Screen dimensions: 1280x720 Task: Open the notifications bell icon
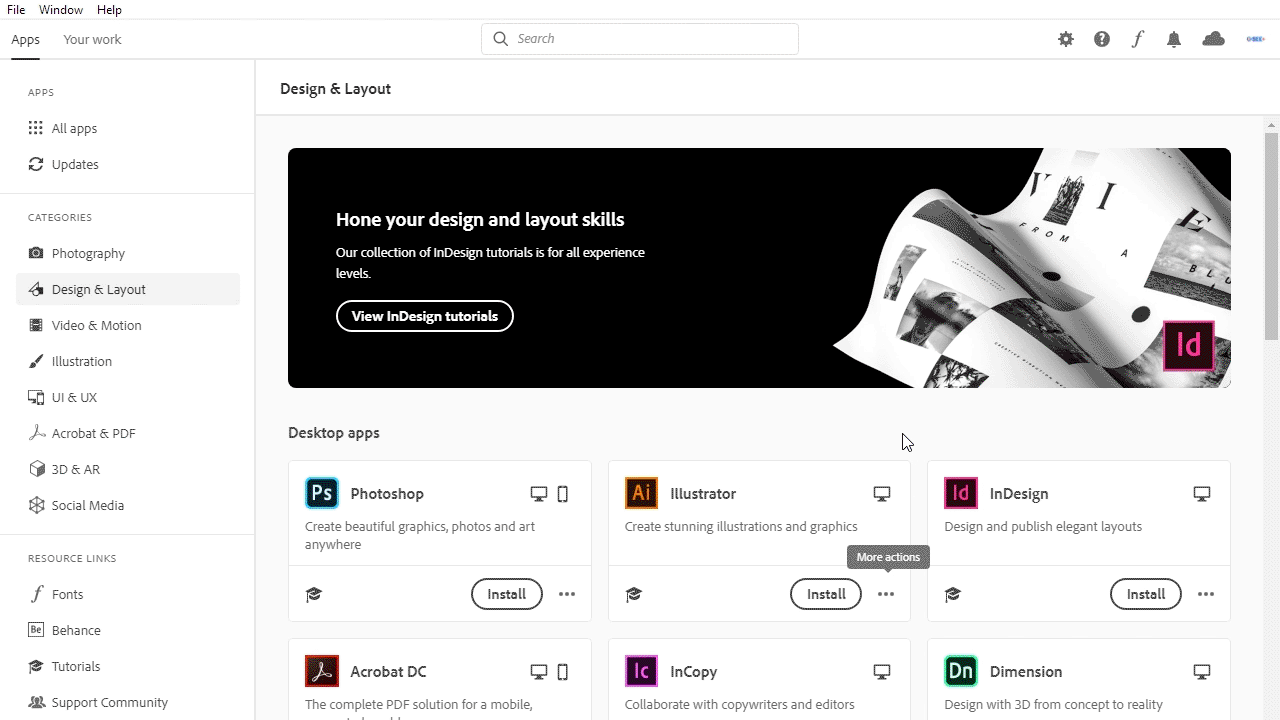point(1174,39)
